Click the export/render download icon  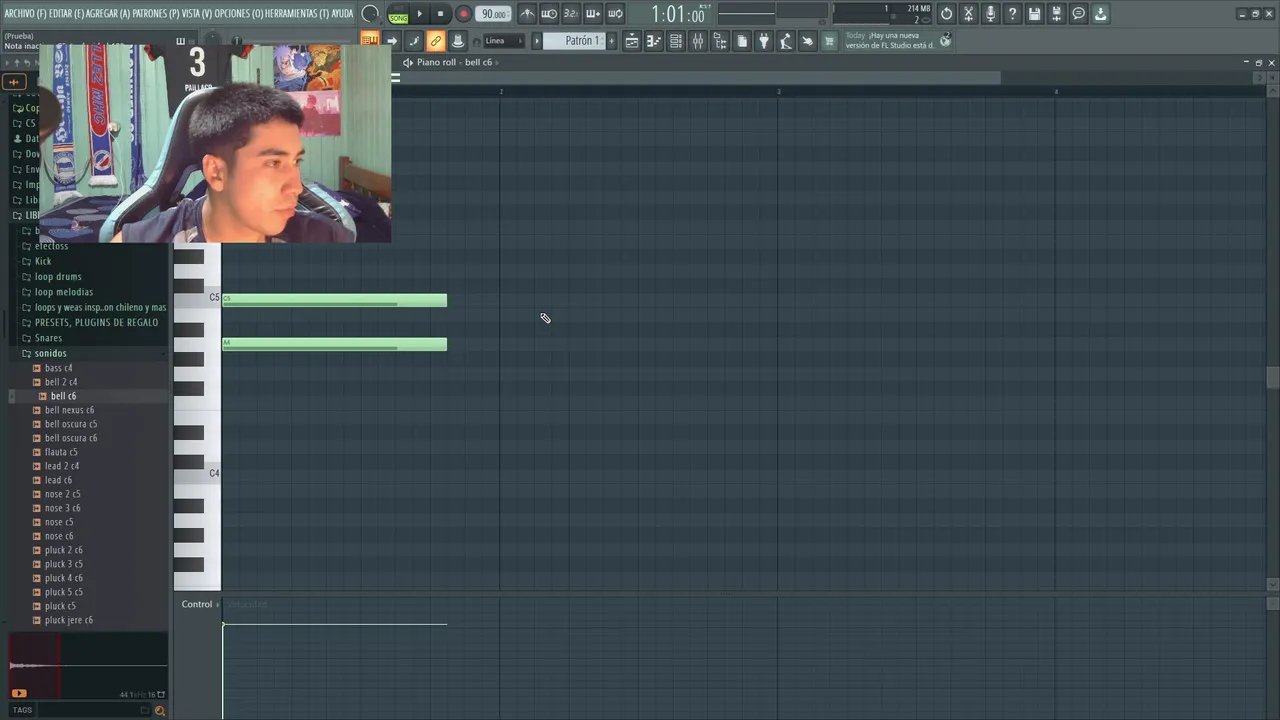pyautogui.click(x=1100, y=14)
